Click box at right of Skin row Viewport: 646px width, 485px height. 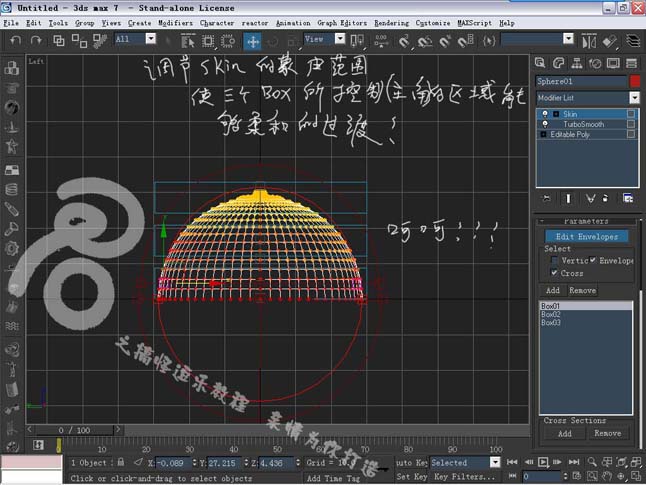tap(631, 114)
